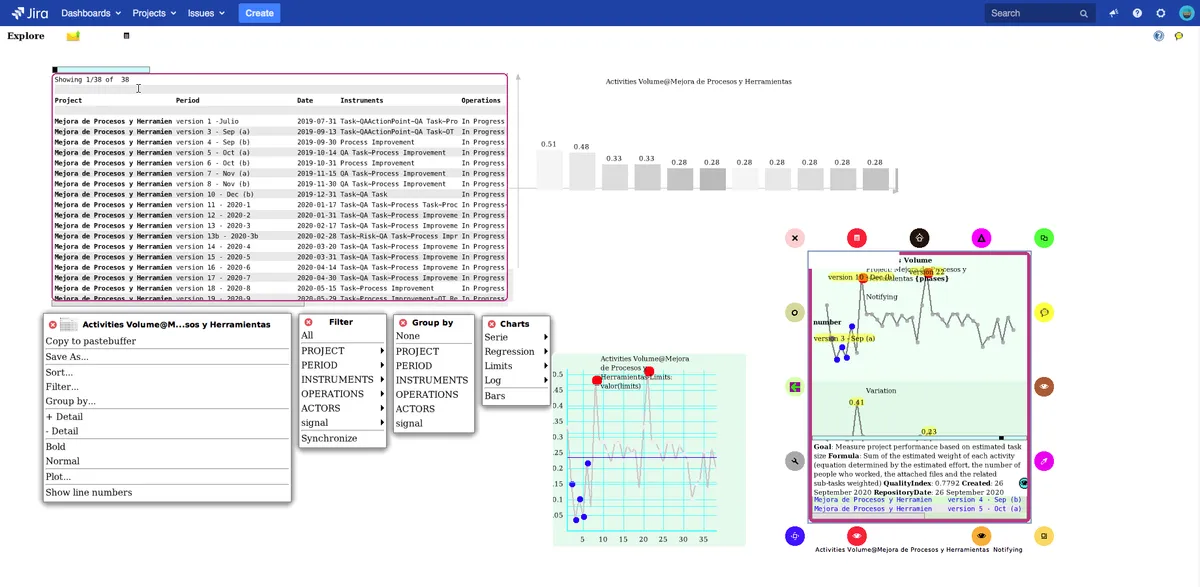Expand INSTRUMENTS submenu in Filter popup
Image resolution: width=1200 pixels, height=587 pixels.
pos(343,379)
